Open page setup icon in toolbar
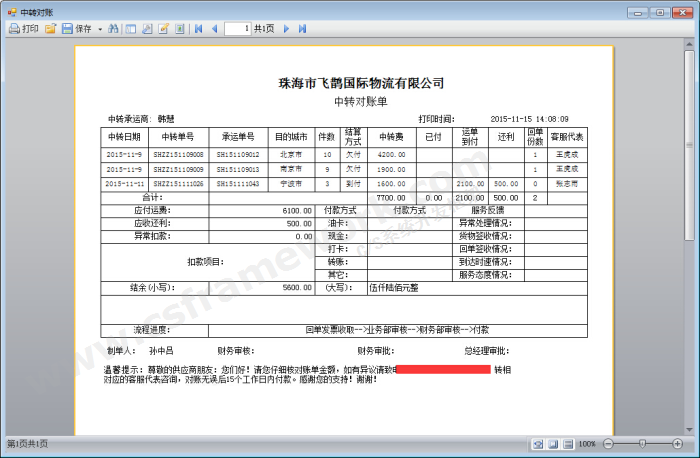This screenshot has height=458, width=700. click(147, 29)
